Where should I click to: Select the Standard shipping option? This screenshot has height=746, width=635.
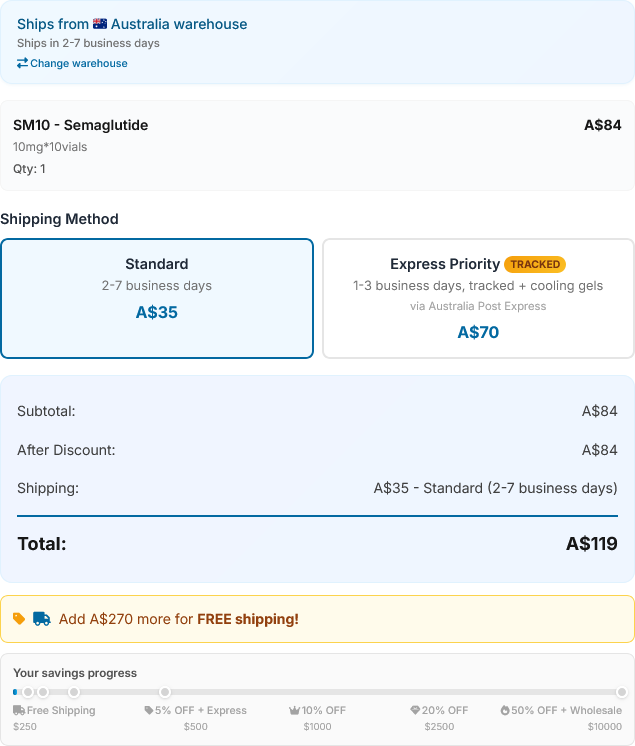pyautogui.click(x=157, y=298)
